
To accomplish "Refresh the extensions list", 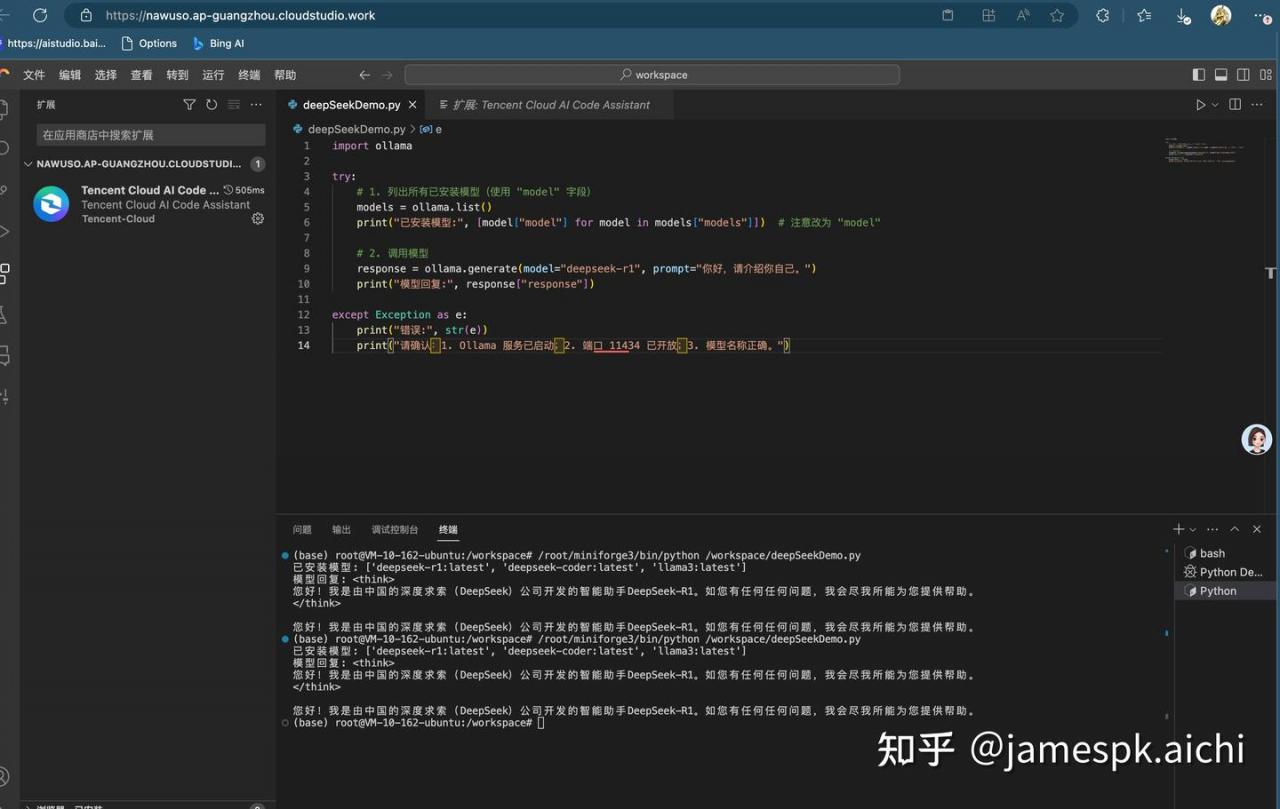I will (211, 104).
